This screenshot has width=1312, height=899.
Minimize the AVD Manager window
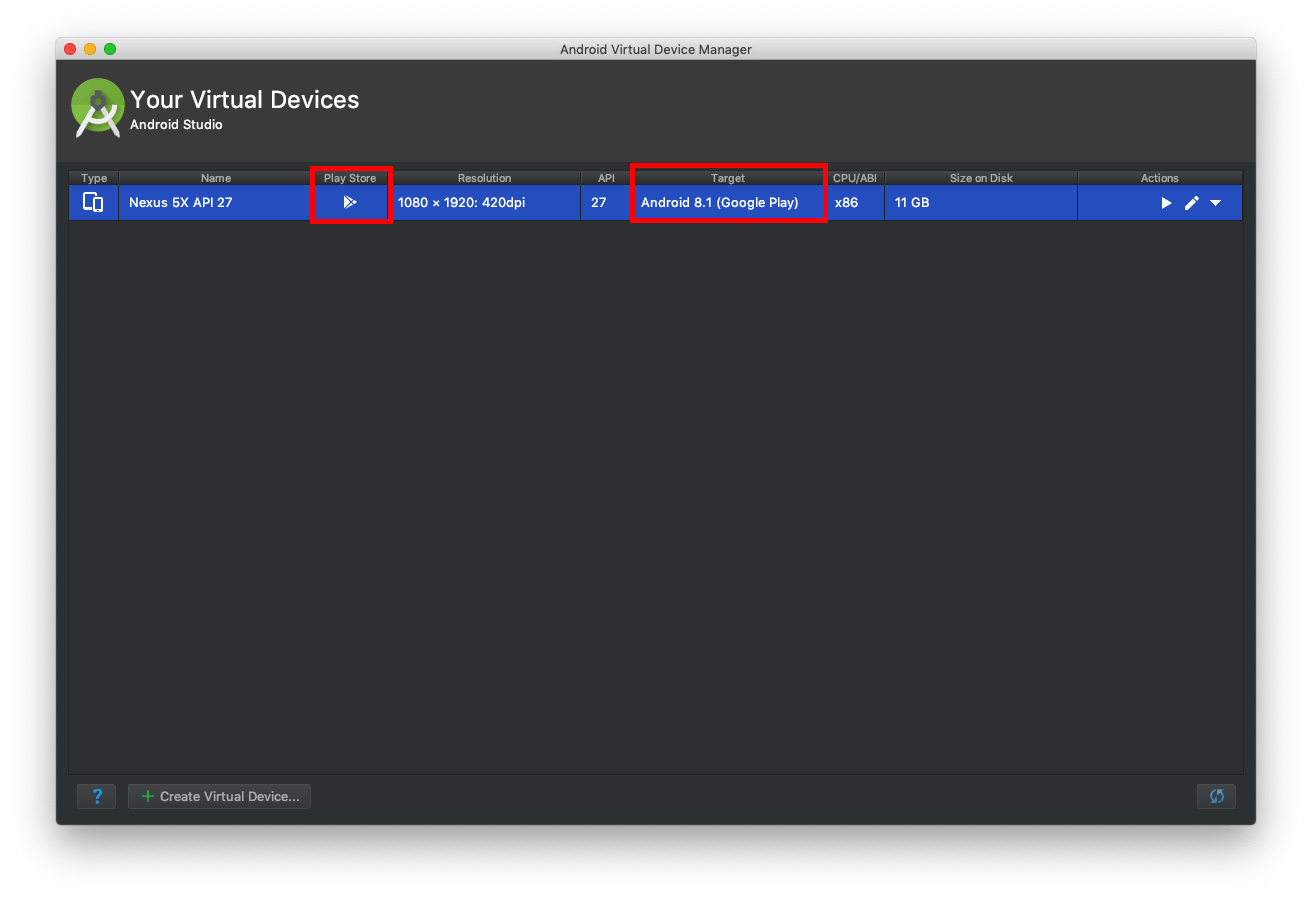(90, 49)
